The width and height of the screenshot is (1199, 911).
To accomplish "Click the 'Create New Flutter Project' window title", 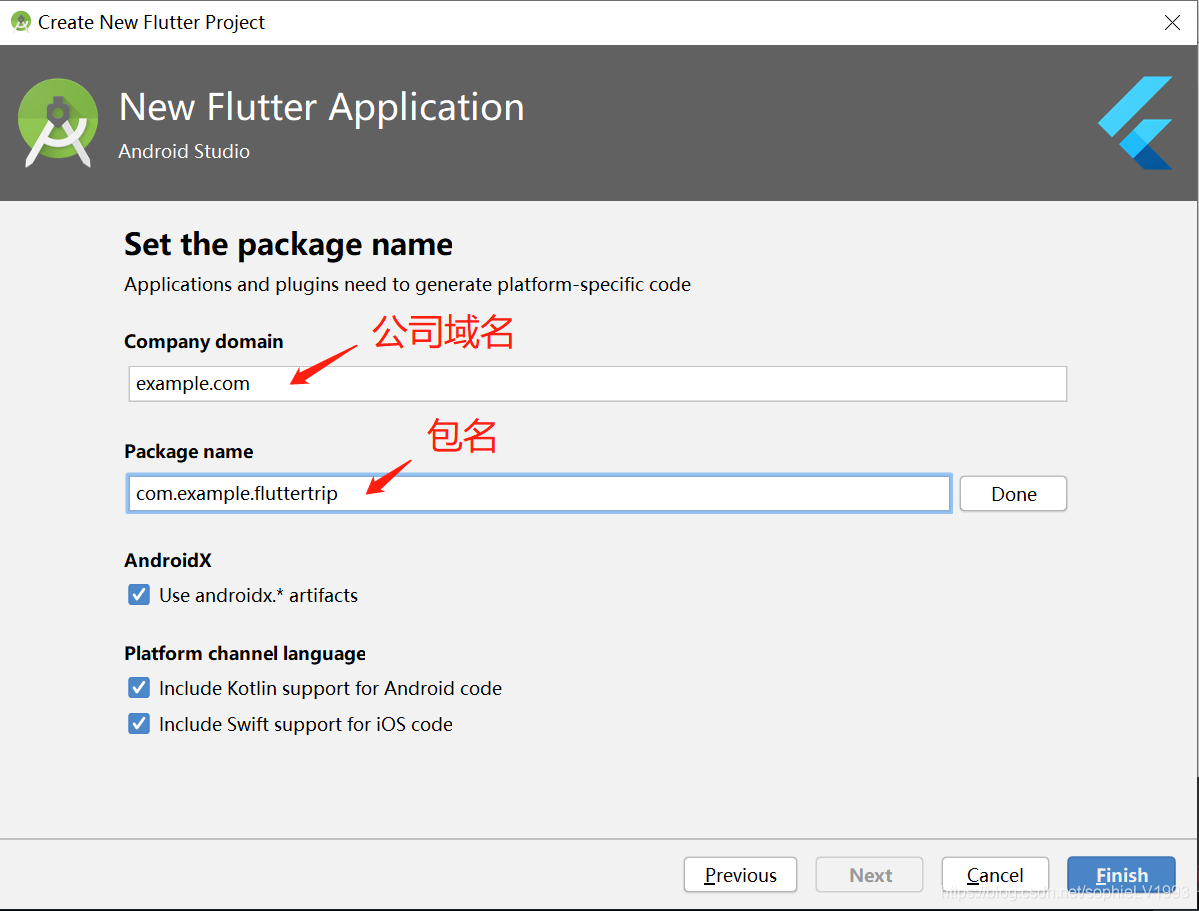I will 151,22.
